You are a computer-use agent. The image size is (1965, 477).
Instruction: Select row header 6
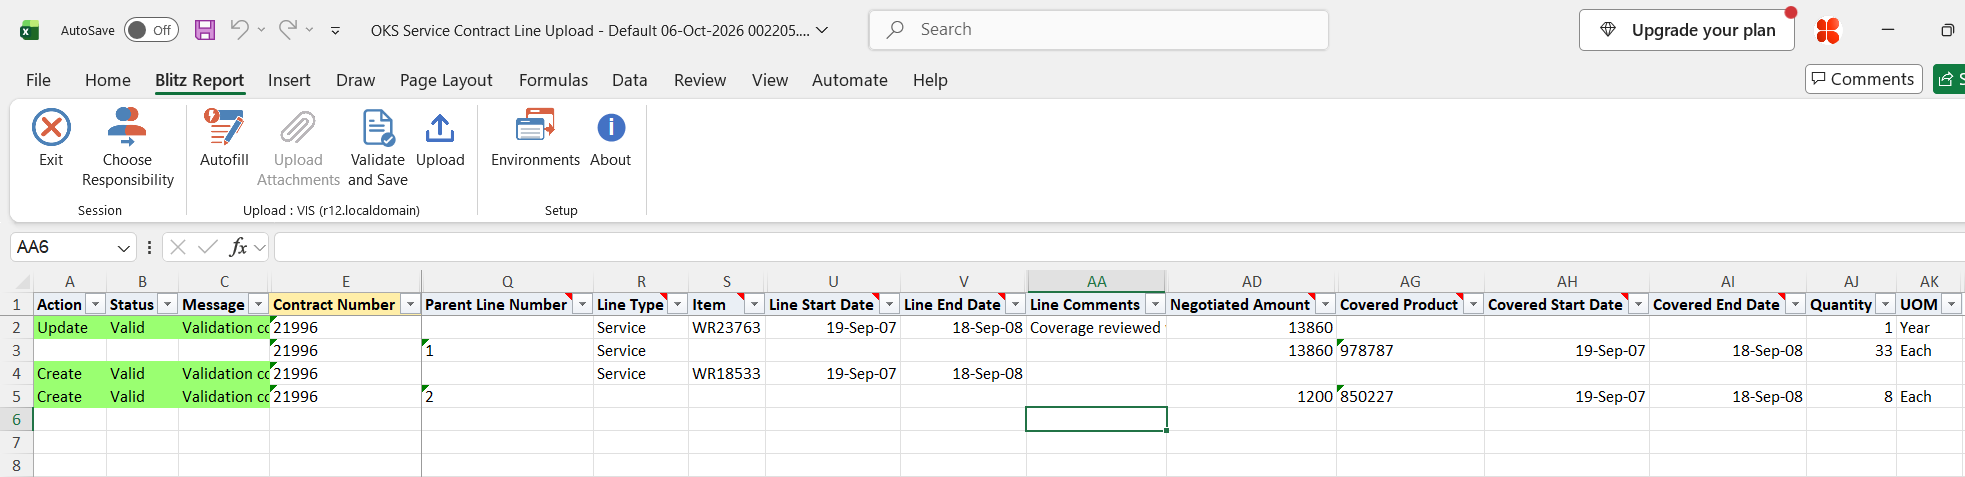(16, 420)
